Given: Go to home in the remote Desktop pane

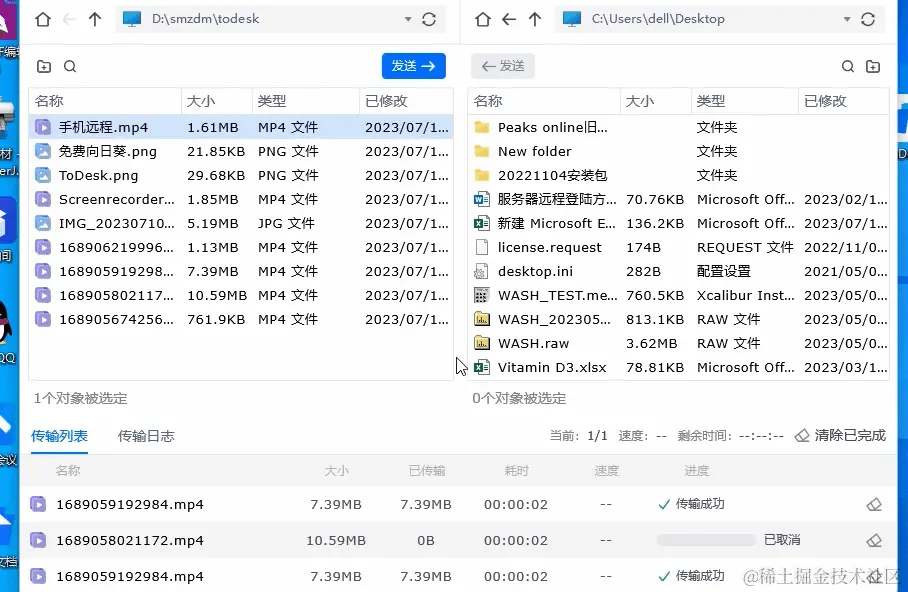Looking at the screenshot, I should coord(482,19).
